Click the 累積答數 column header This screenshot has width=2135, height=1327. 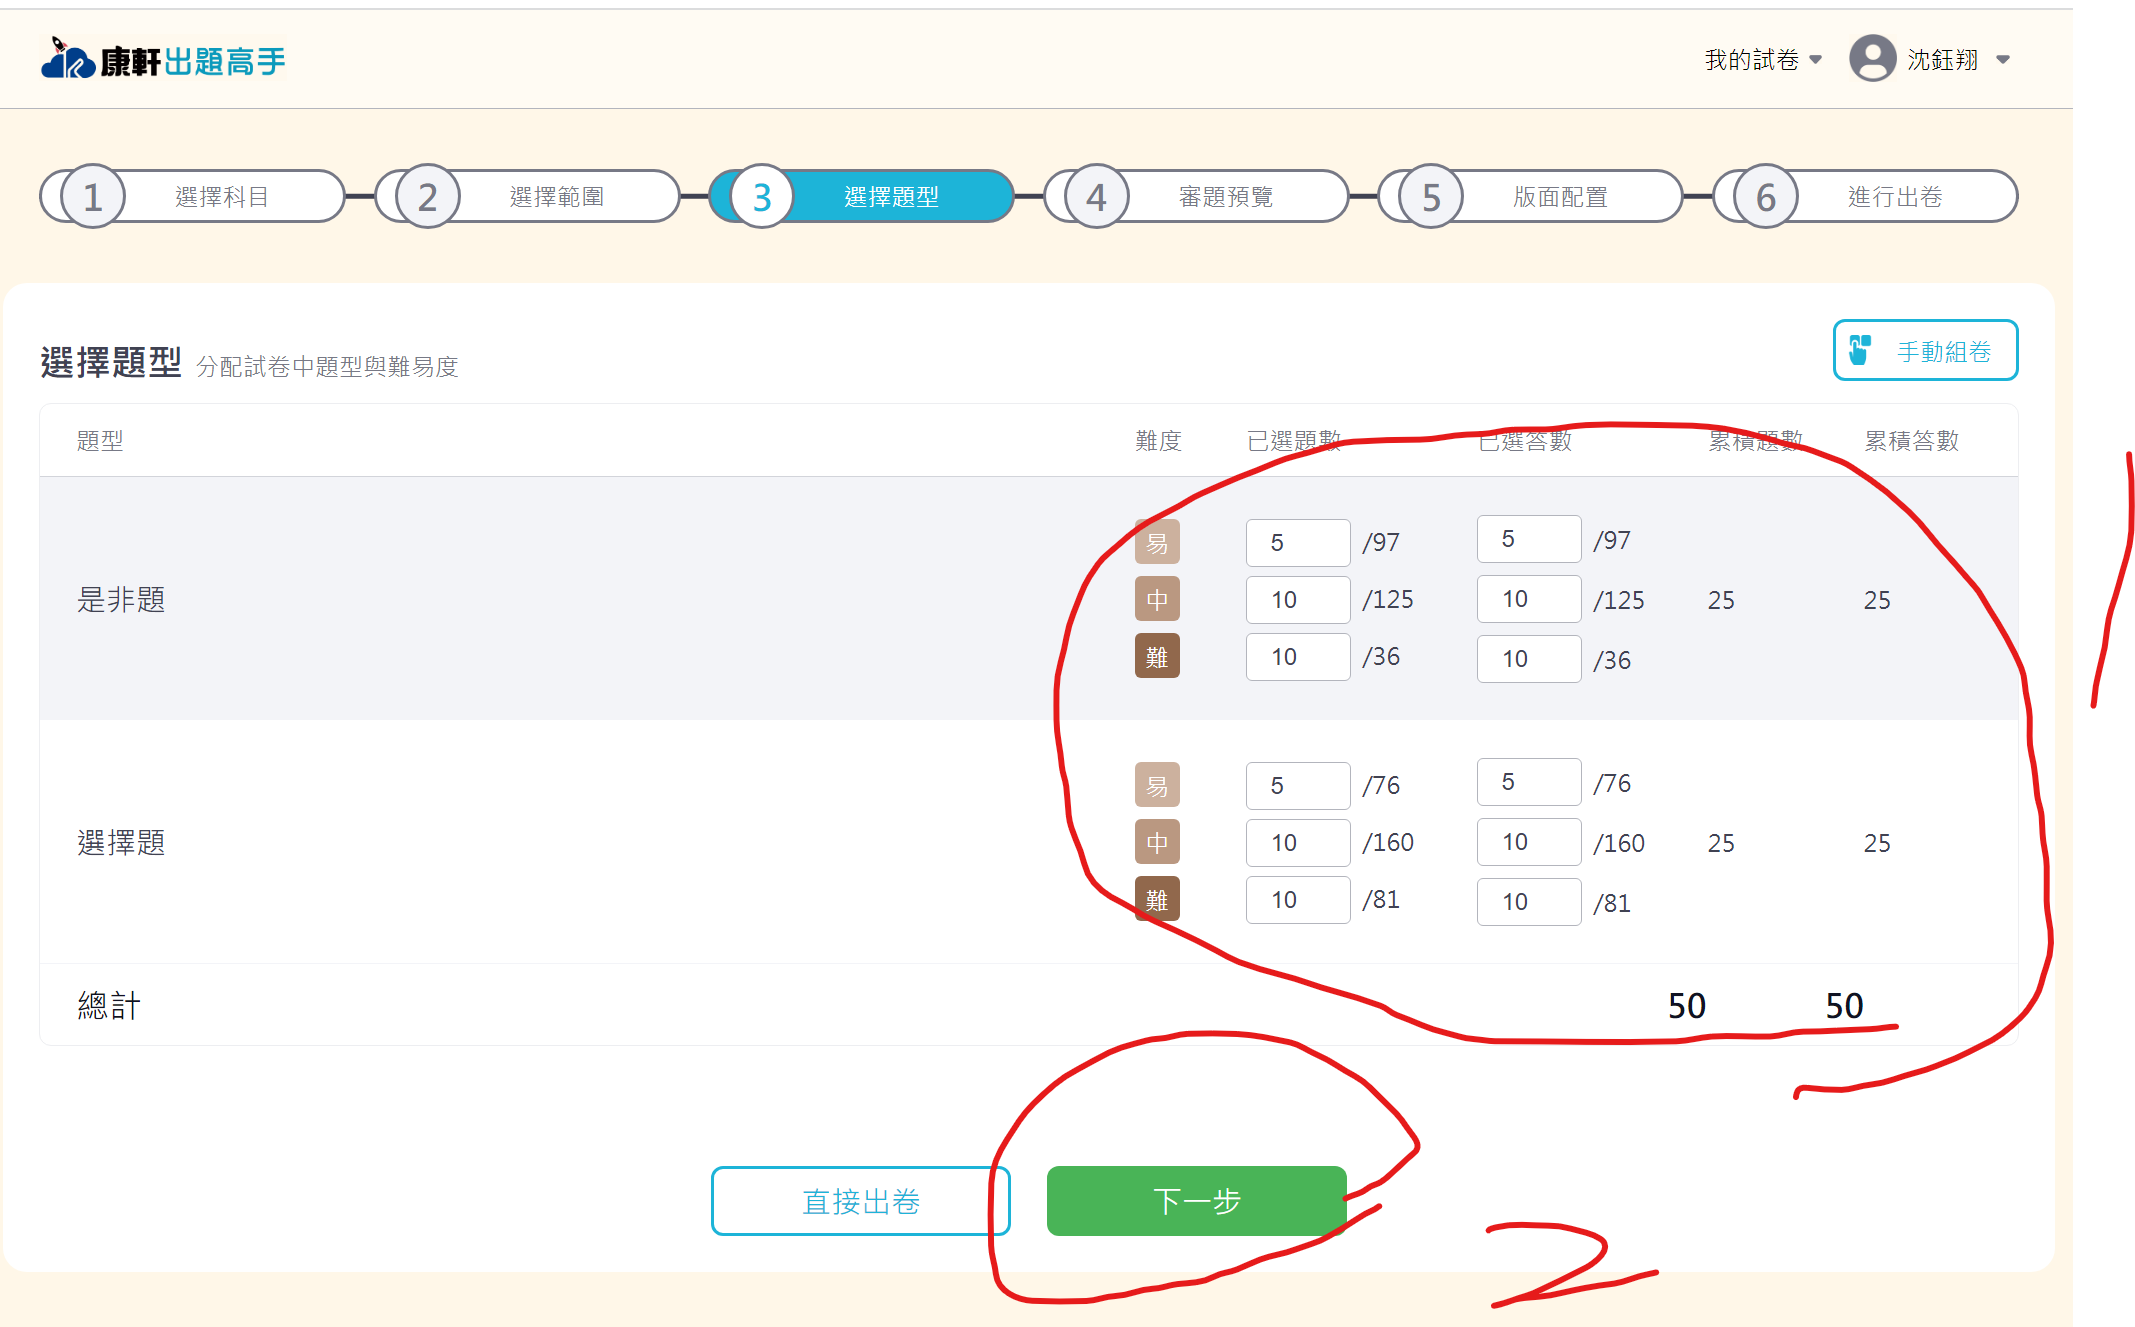pyautogui.click(x=1911, y=440)
